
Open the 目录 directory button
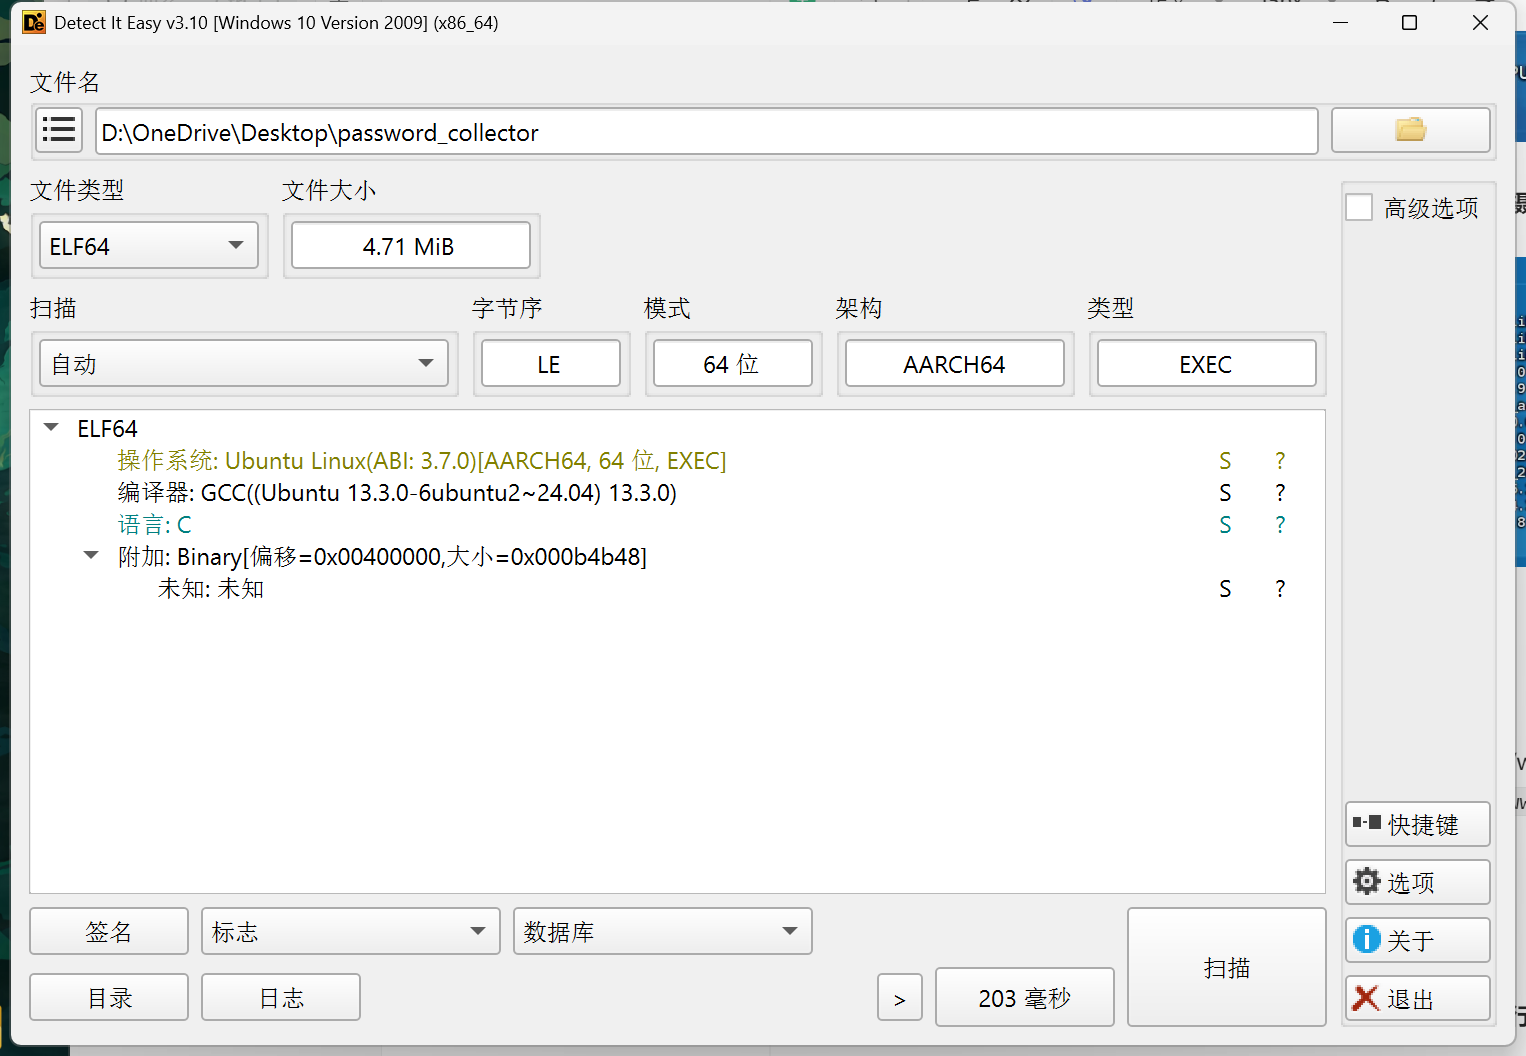click(x=109, y=997)
